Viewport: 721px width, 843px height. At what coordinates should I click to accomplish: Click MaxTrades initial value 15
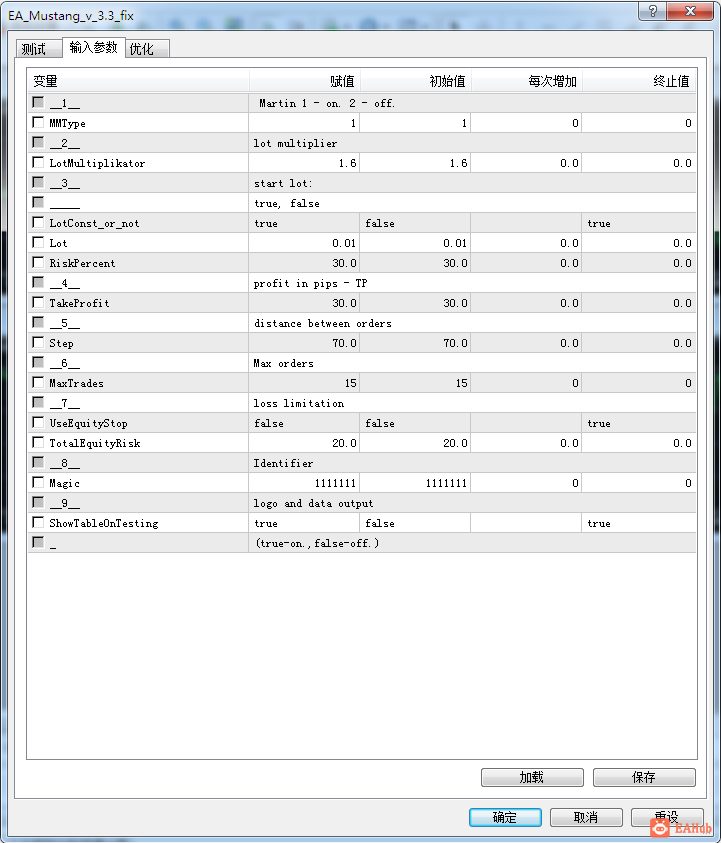(x=415, y=383)
